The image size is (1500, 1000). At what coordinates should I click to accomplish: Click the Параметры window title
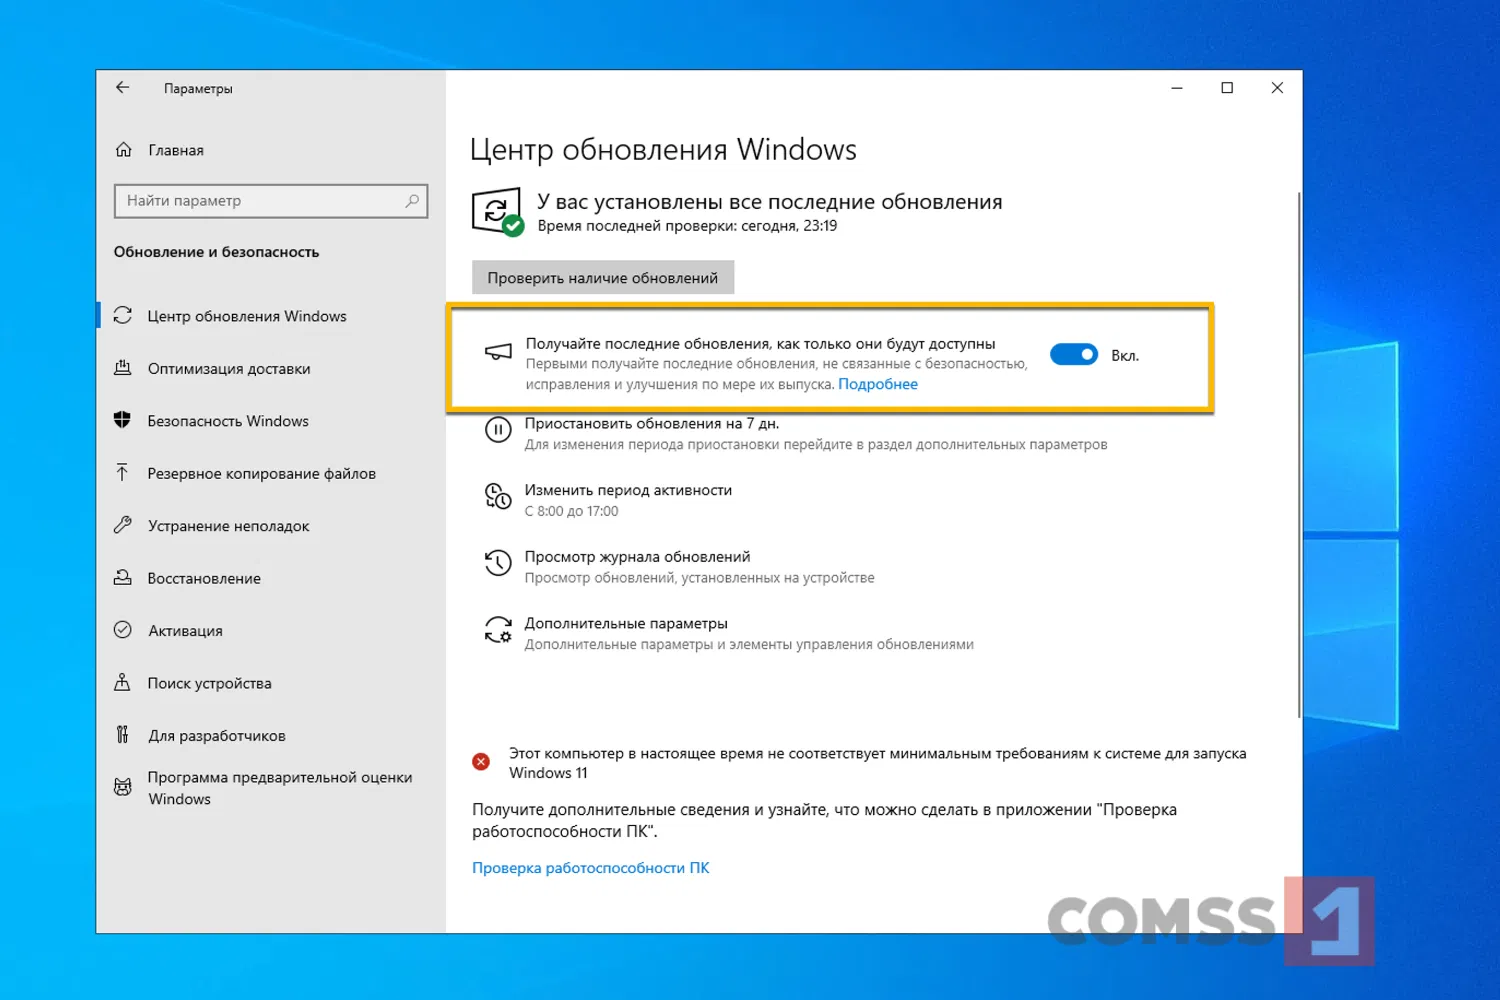click(x=198, y=89)
